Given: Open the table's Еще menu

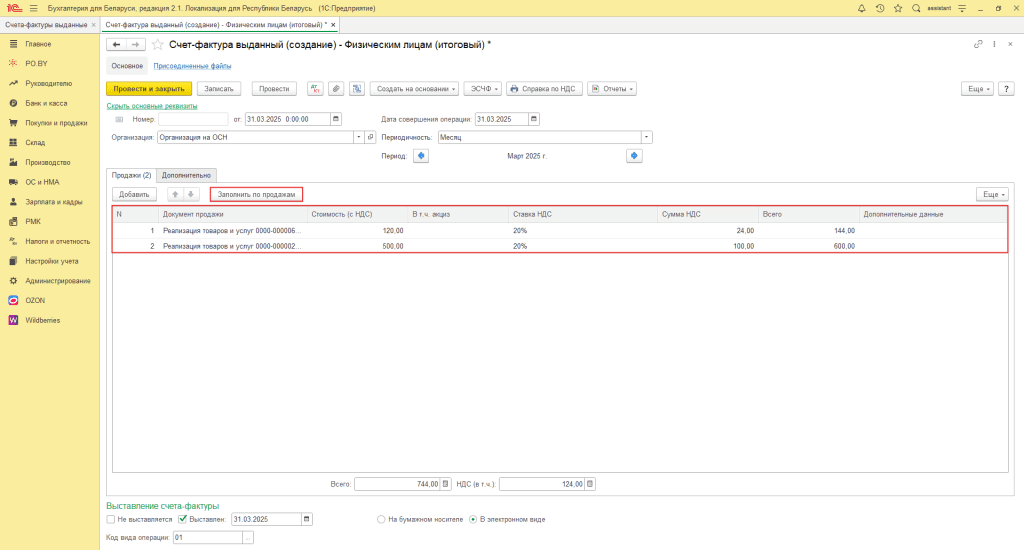Looking at the screenshot, I should pyautogui.click(x=993, y=195).
